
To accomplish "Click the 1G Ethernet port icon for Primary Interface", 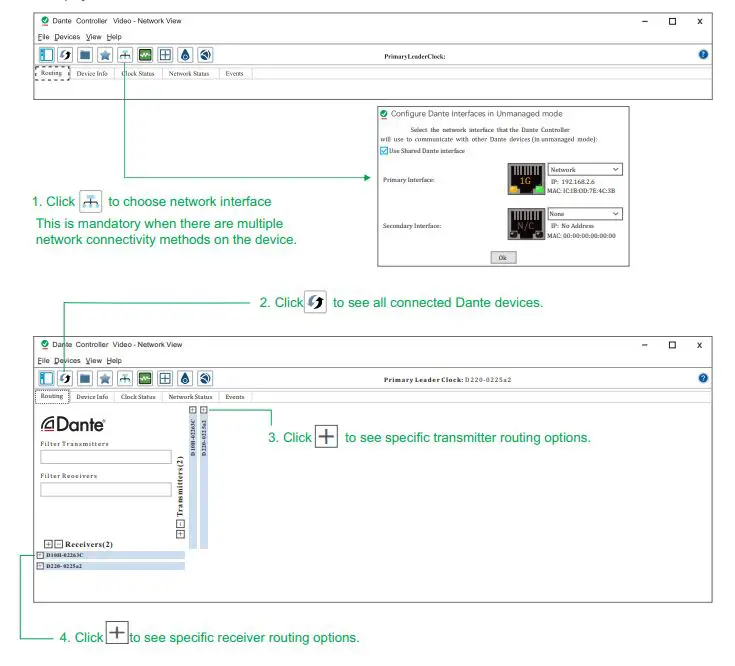I will (x=526, y=179).
